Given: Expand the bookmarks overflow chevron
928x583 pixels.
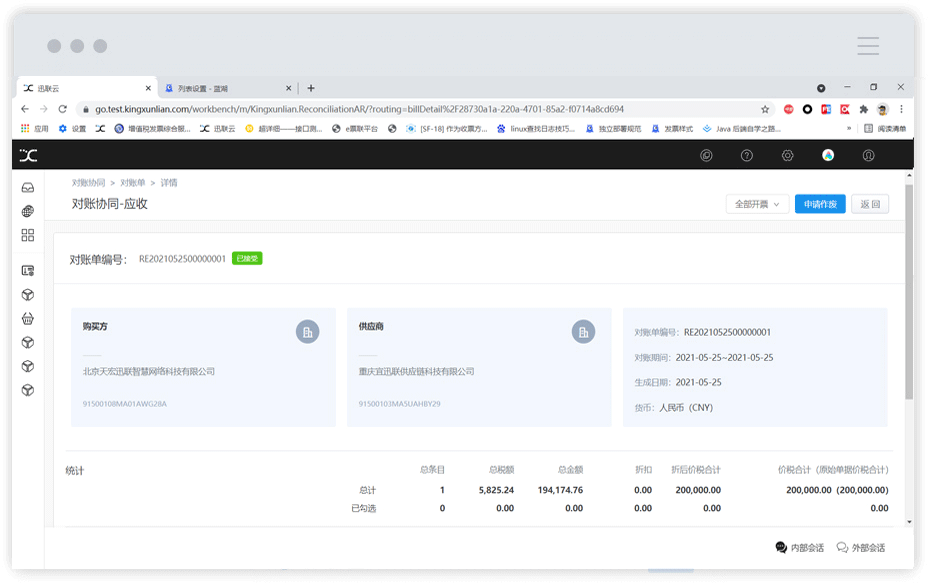Looking at the screenshot, I should [x=849, y=128].
